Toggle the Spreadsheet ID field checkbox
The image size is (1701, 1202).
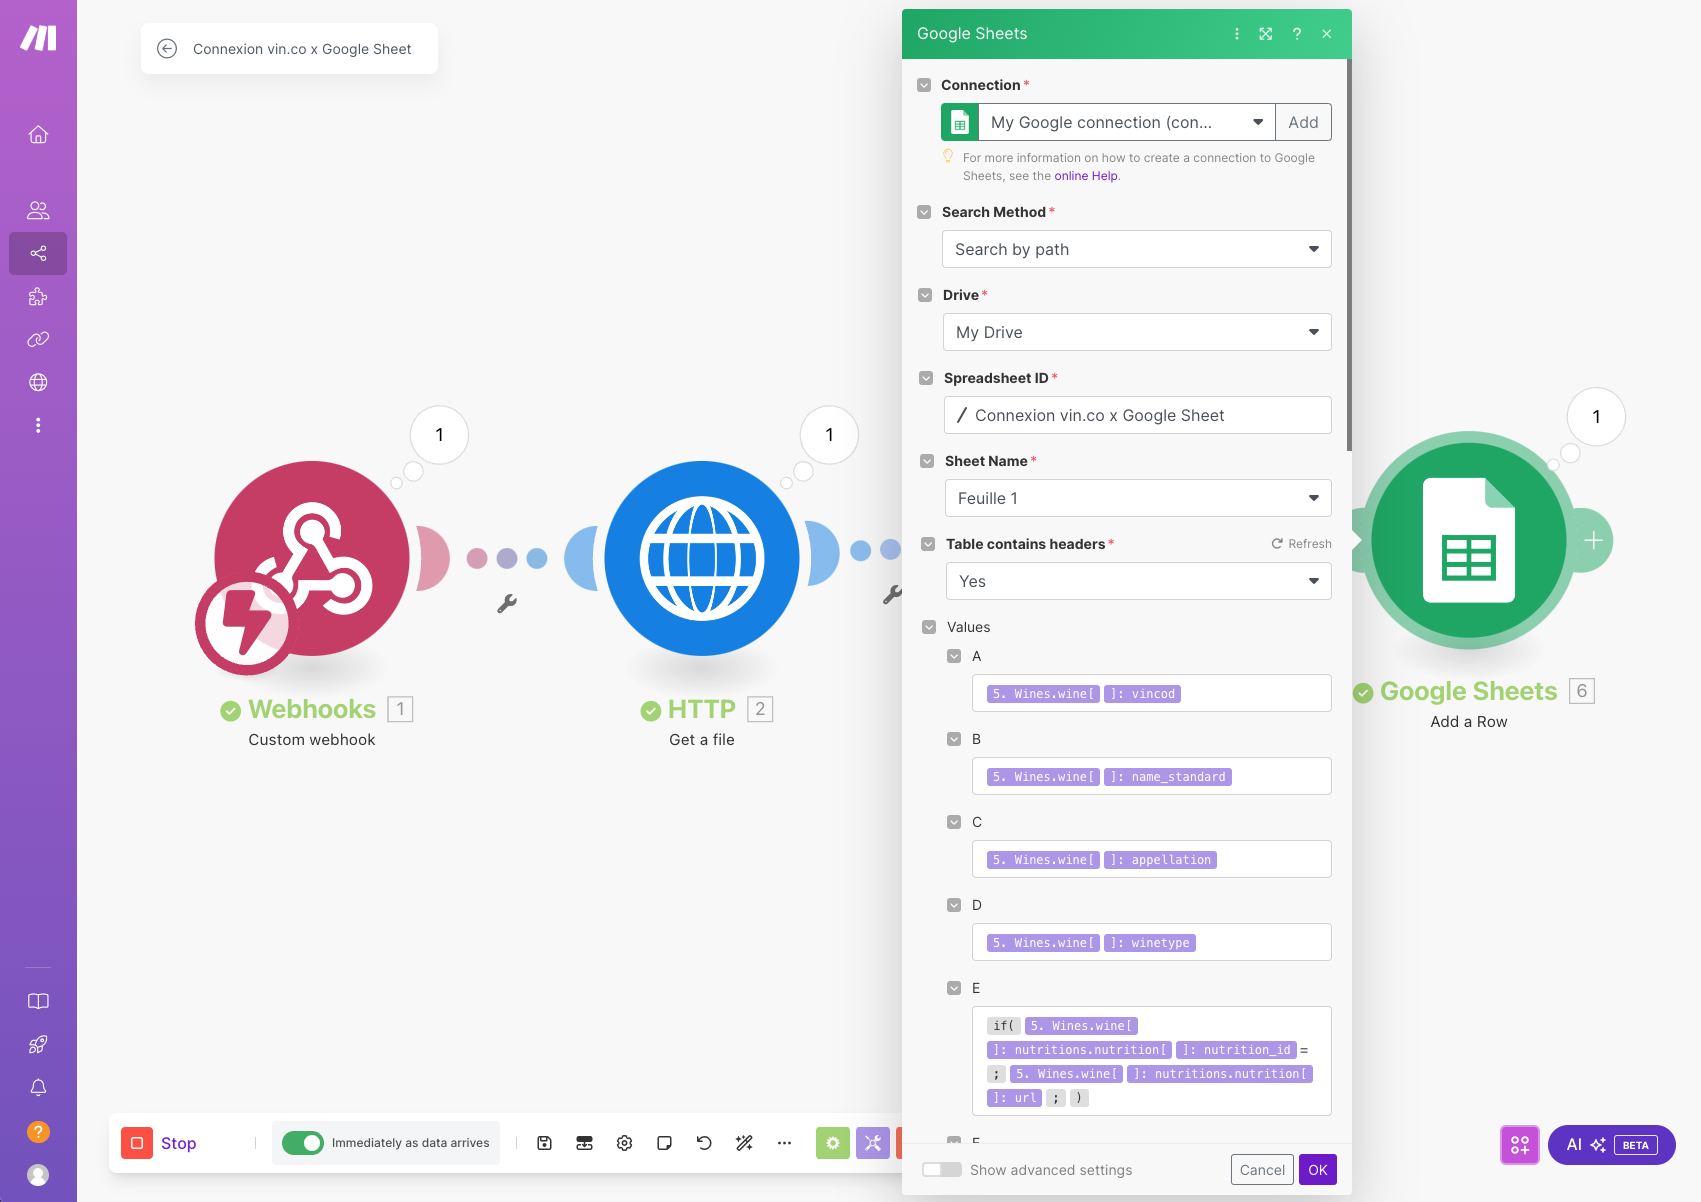click(x=926, y=378)
